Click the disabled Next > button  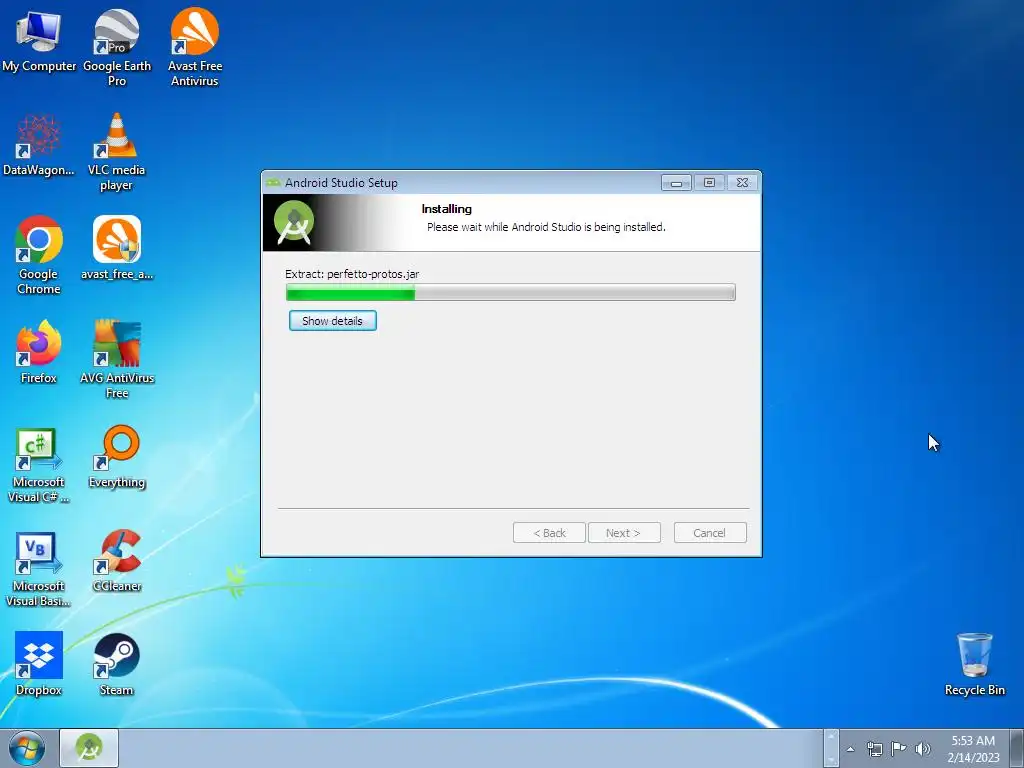pyautogui.click(x=624, y=533)
